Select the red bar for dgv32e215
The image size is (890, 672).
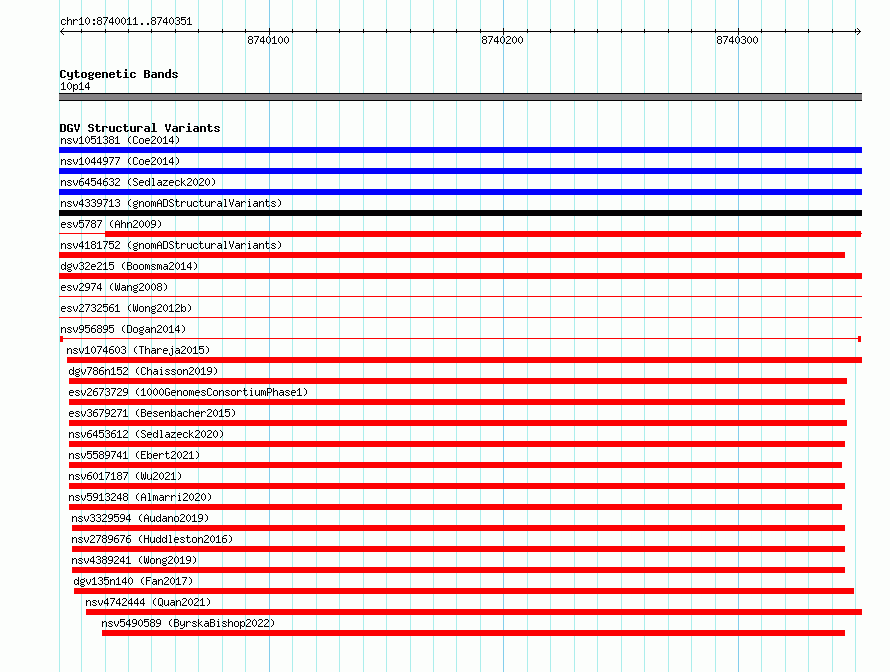click(460, 276)
